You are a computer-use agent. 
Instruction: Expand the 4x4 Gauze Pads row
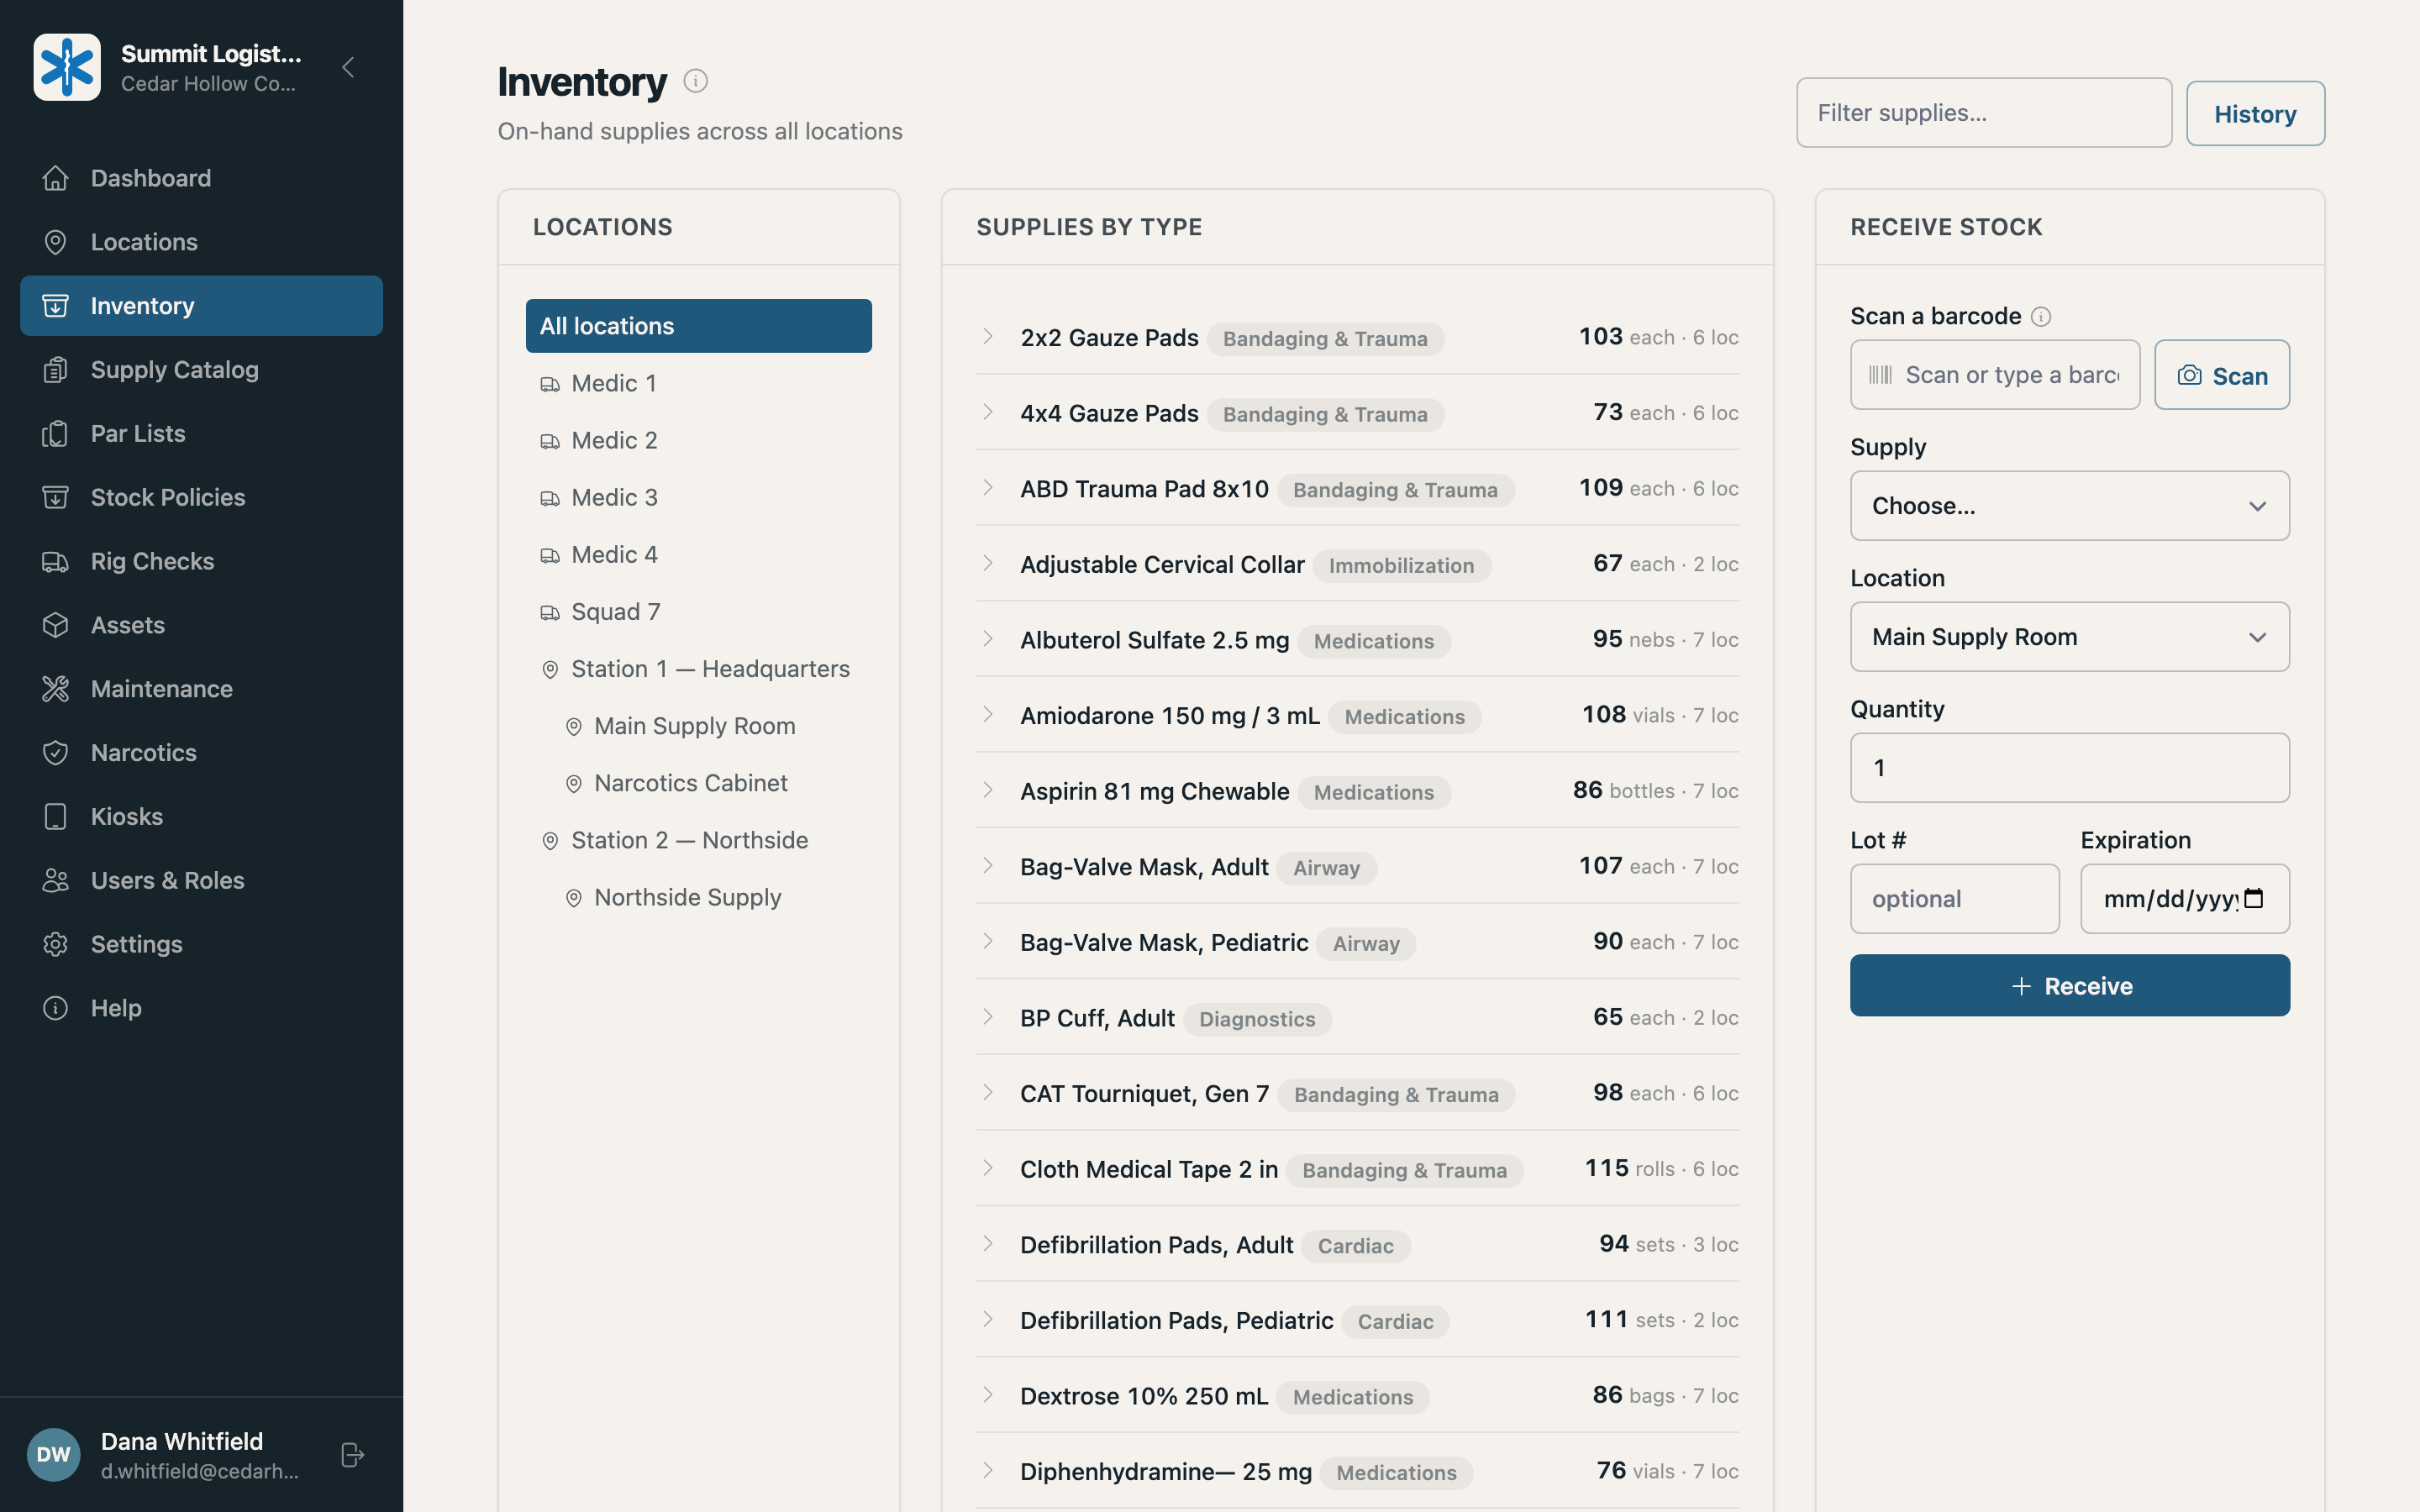tap(988, 412)
